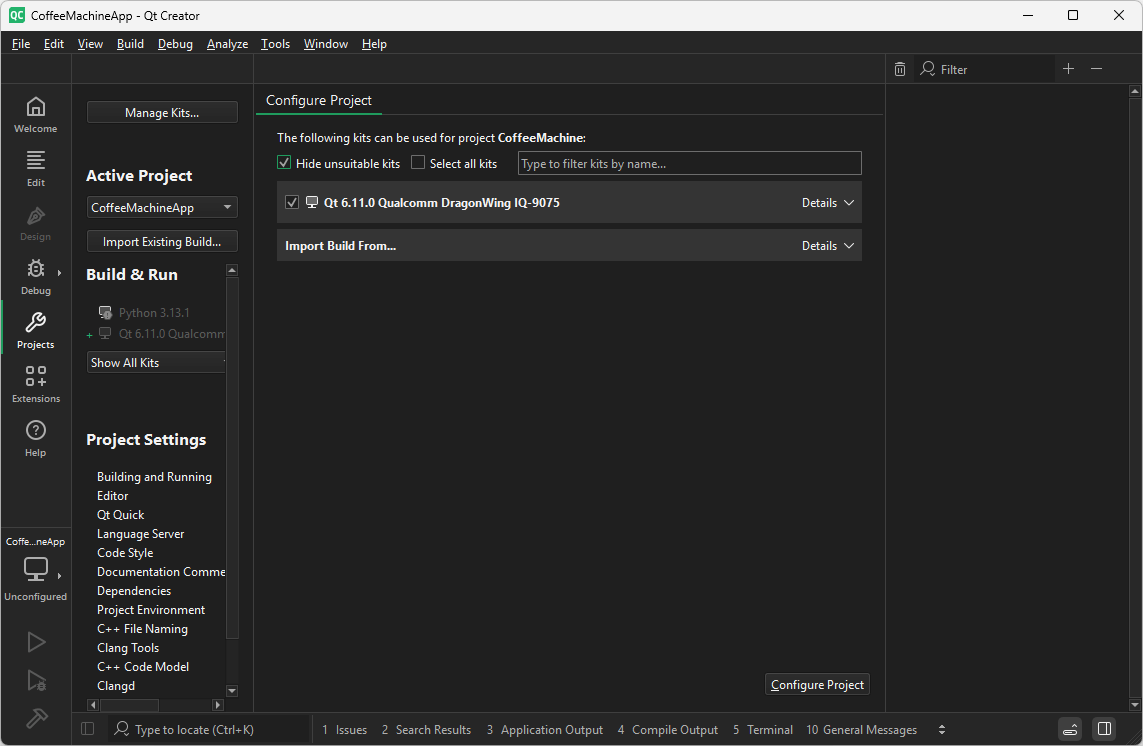Enable Select all kits
Image resolution: width=1143 pixels, height=746 pixels.
click(417, 162)
